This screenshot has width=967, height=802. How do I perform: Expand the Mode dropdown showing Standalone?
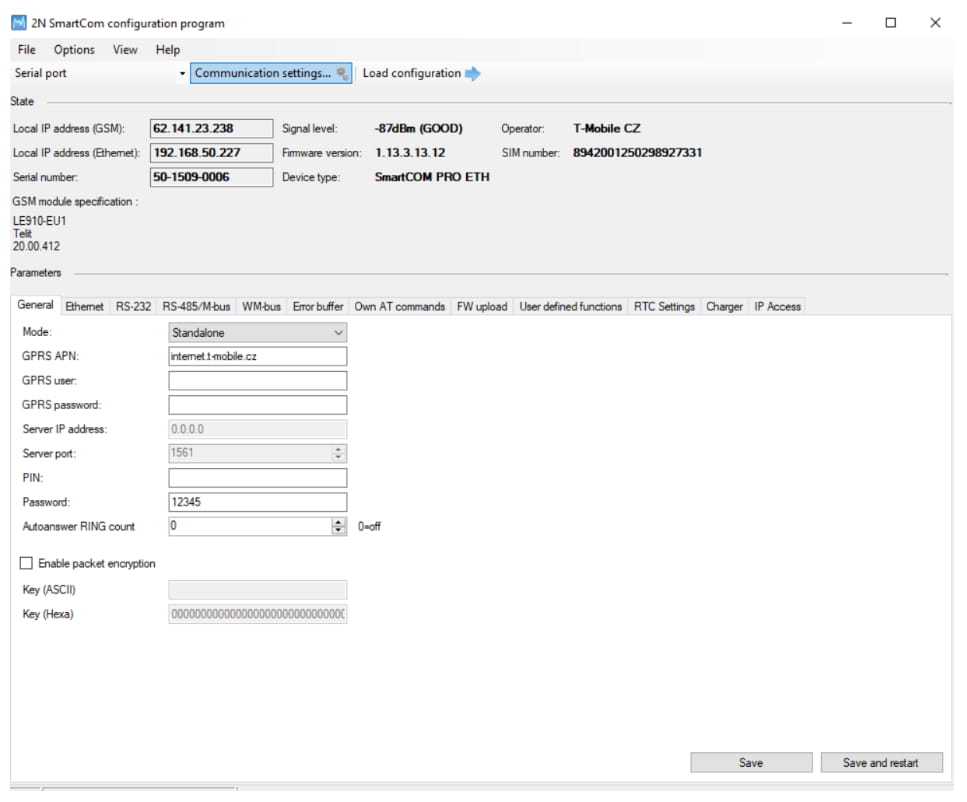tap(258, 333)
